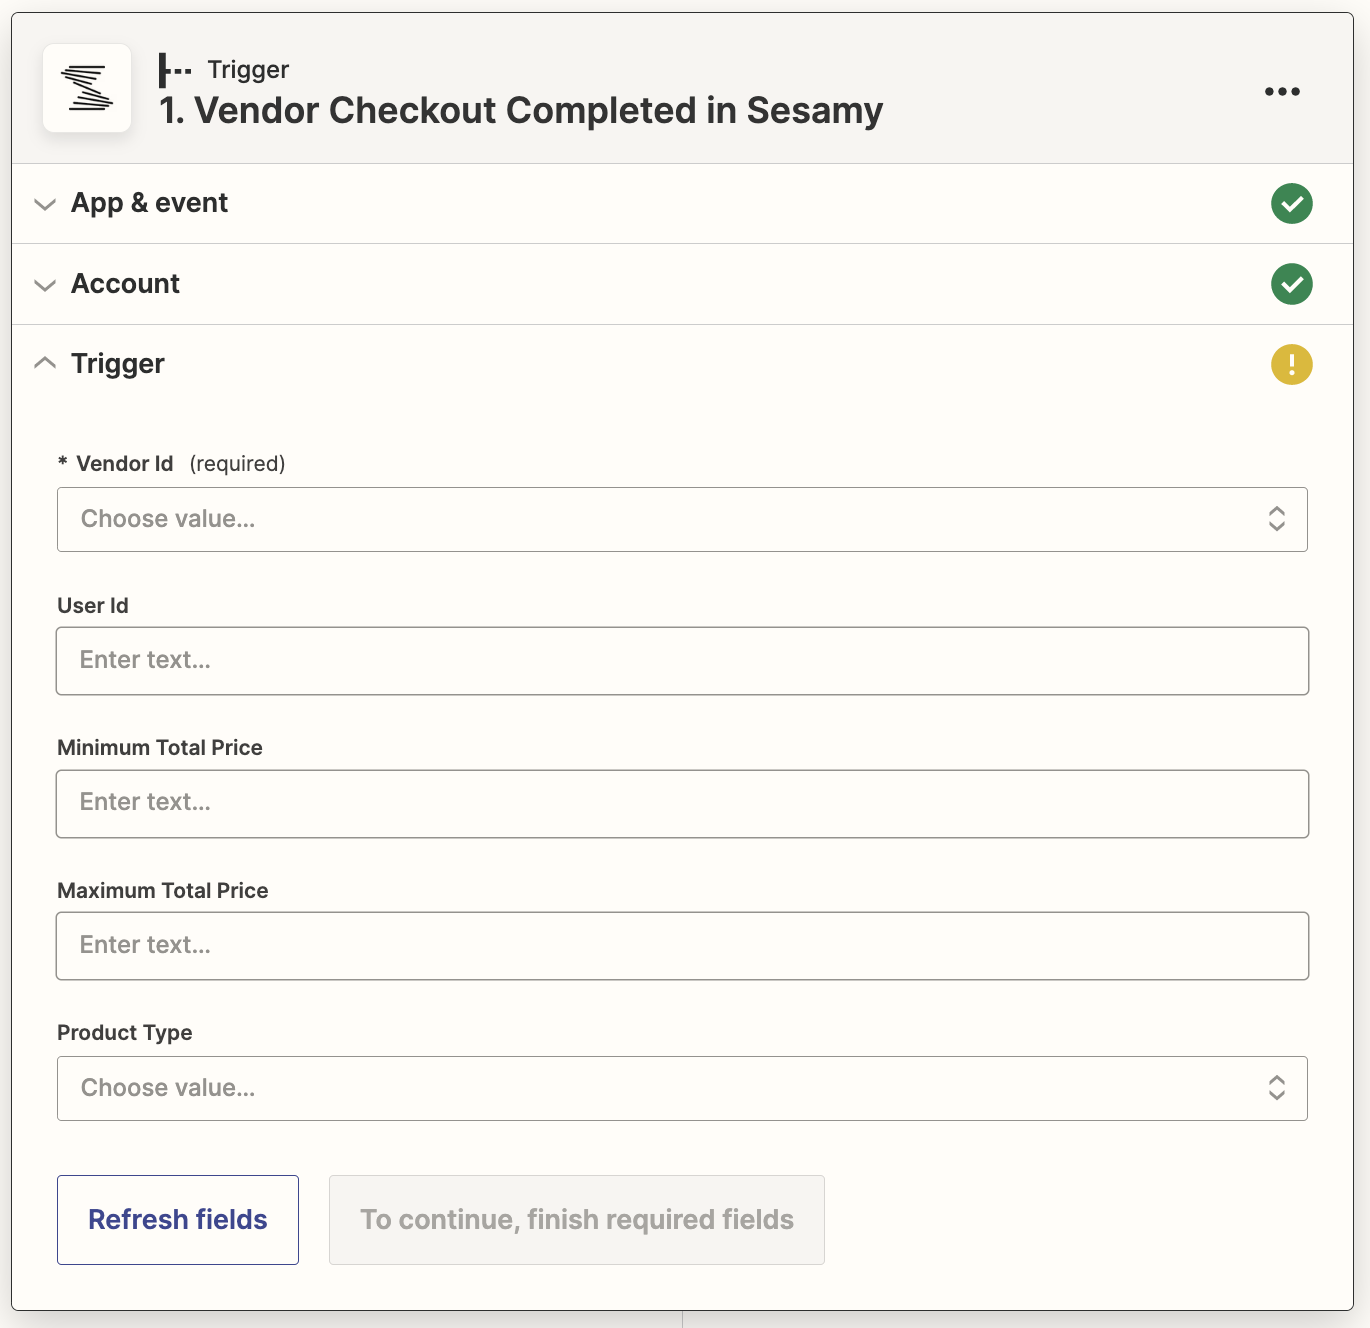Open the Vendor Id dropdown

pyautogui.click(x=682, y=519)
